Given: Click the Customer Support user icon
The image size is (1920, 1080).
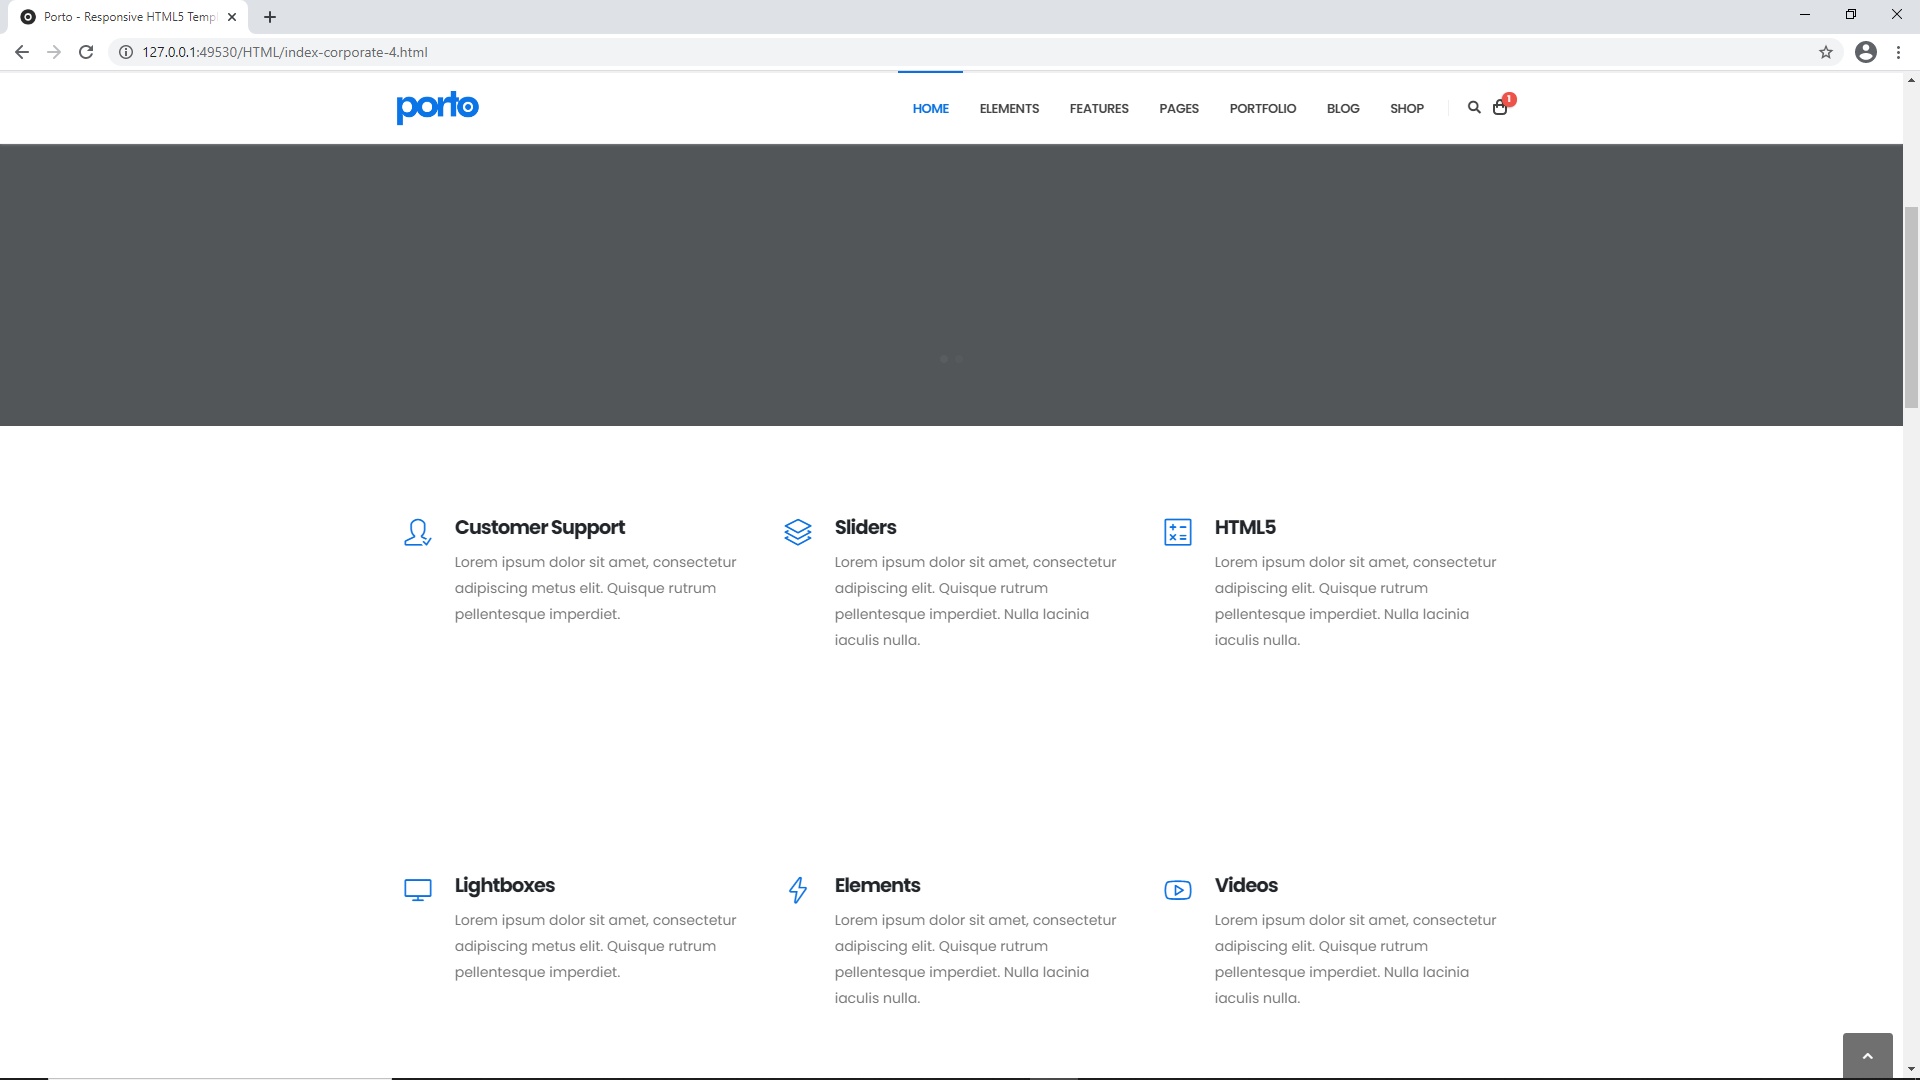Looking at the screenshot, I should click(x=417, y=532).
